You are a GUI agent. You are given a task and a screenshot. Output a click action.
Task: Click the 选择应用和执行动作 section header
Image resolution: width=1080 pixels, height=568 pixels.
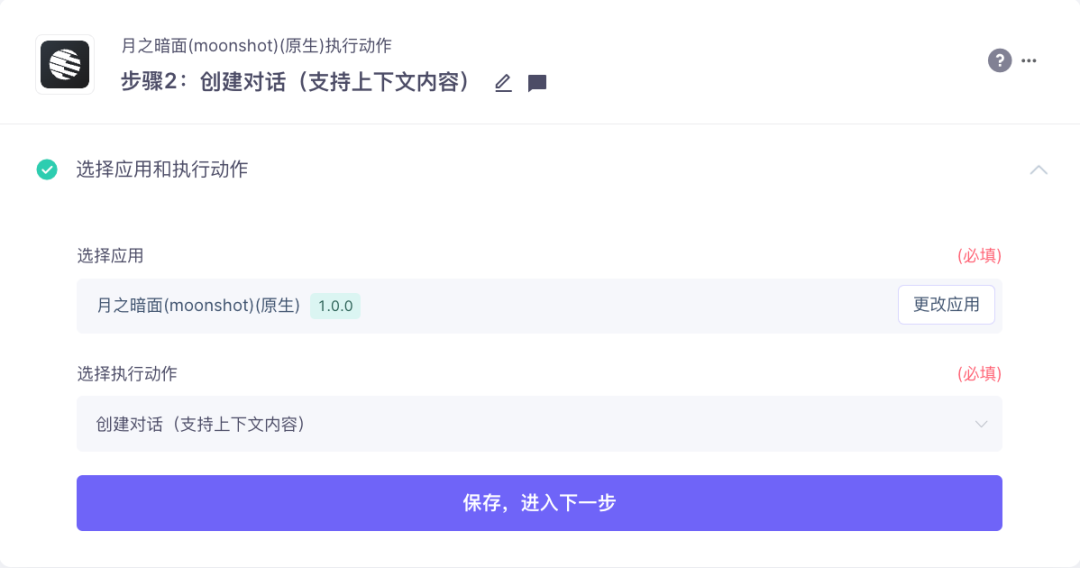(162, 169)
